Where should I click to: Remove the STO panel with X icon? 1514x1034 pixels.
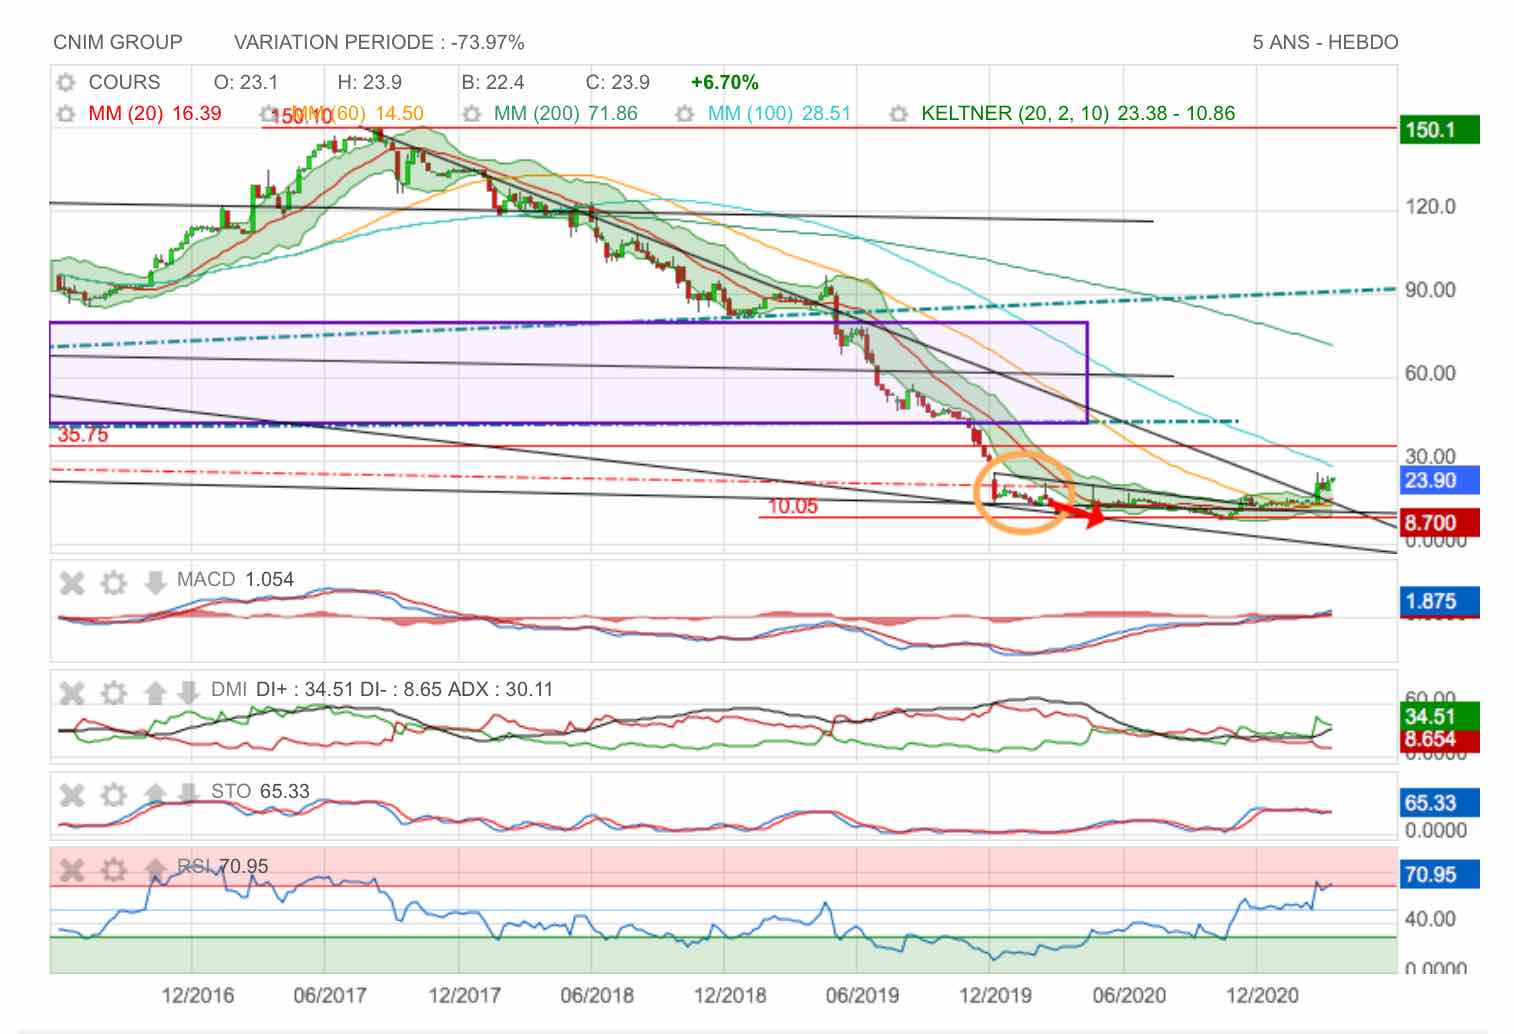click(x=72, y=795)
